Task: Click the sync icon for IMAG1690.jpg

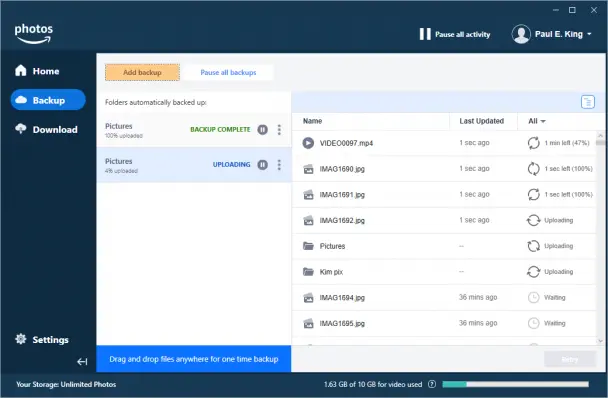Action: [x=534, y=169]
